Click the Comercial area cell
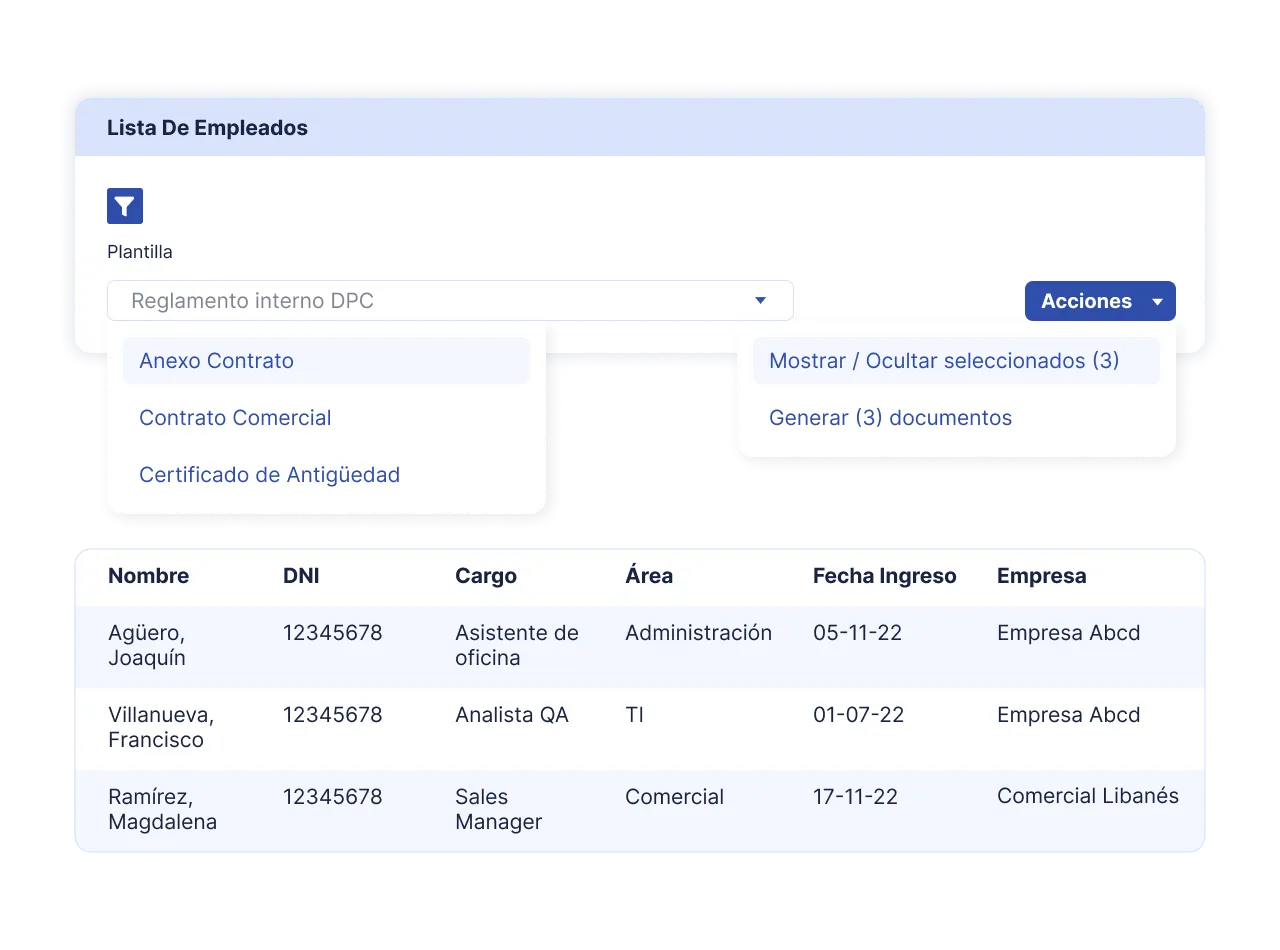 (674, 797)
